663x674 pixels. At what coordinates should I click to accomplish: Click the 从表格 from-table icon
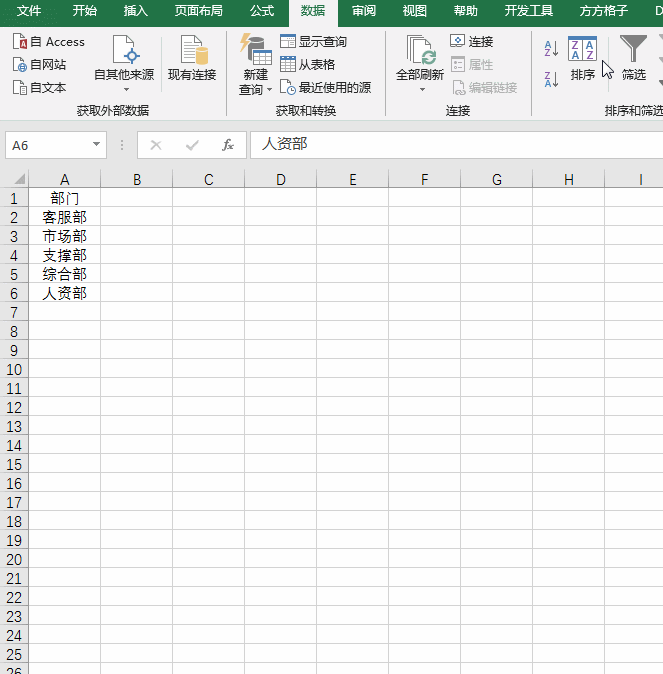point(288,64)
